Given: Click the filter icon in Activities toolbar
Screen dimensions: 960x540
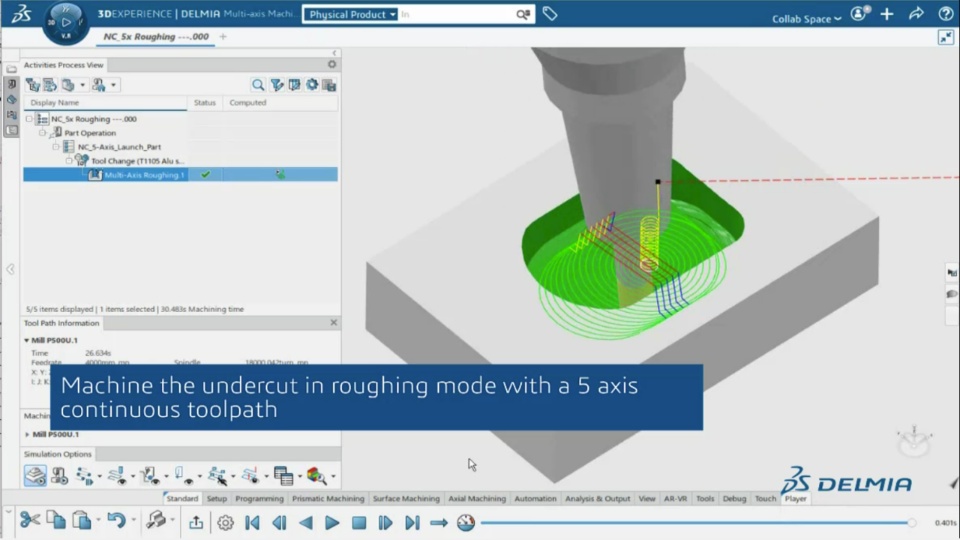Looking at the screenshot, I should click(277, 84).
